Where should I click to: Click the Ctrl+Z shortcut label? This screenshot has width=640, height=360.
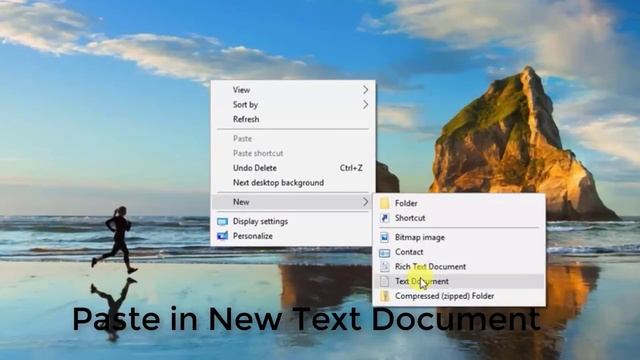point(351,168)
